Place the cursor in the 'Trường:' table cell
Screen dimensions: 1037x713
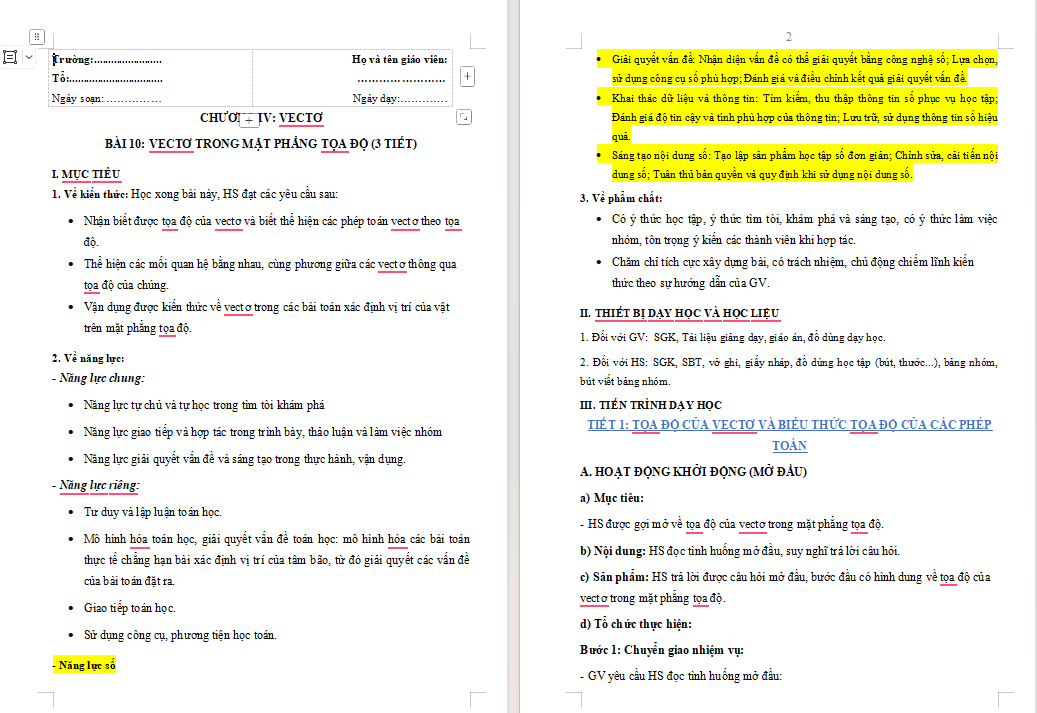[x=106, y=60]
